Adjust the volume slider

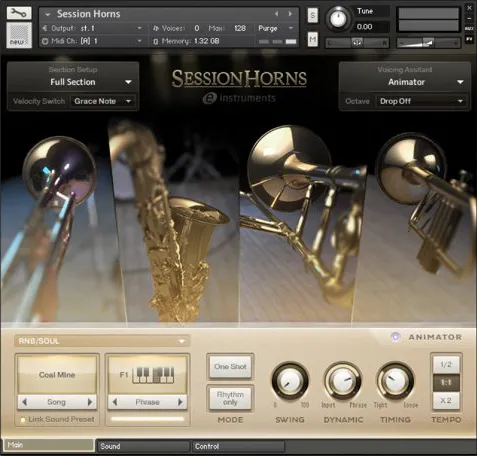[428, 43]
